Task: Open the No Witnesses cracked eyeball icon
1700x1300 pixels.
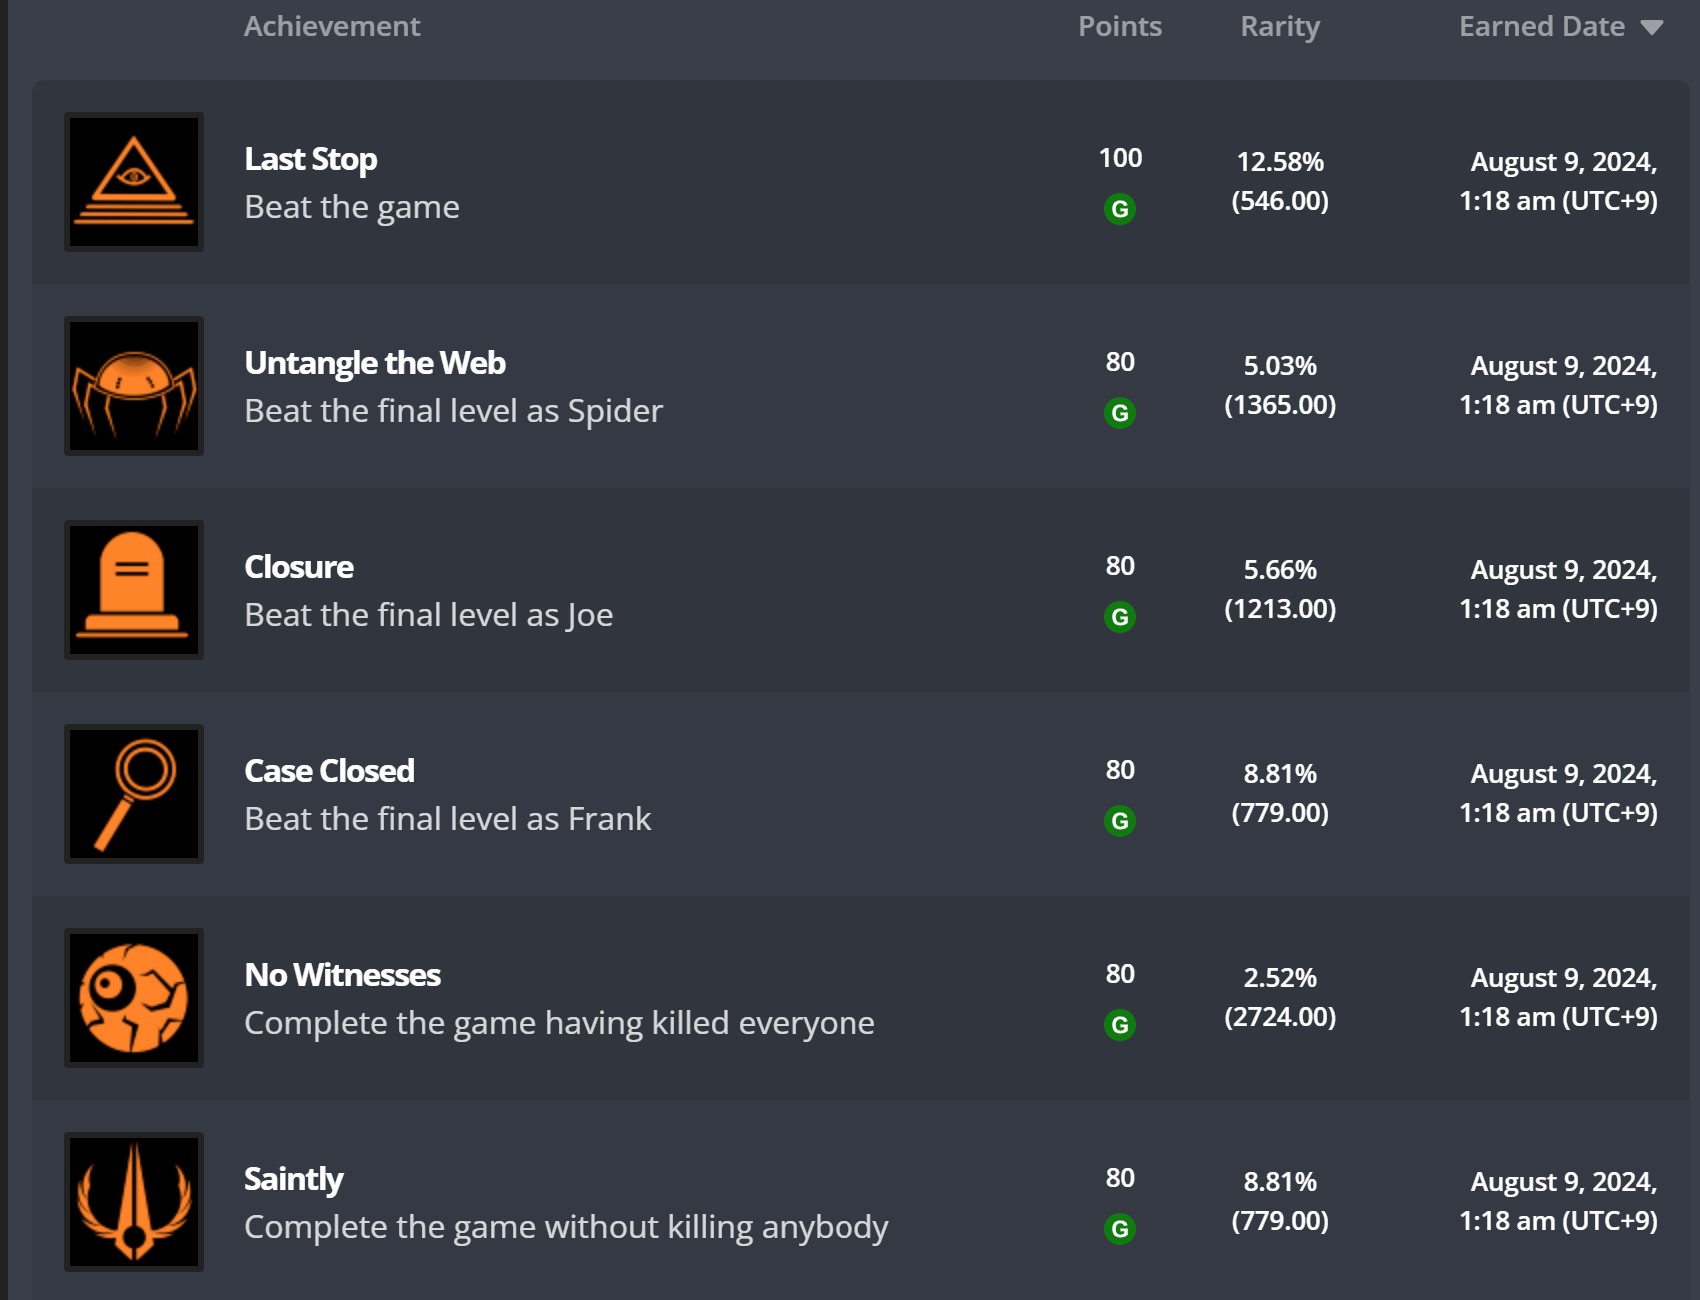Action: coord(134,998)
